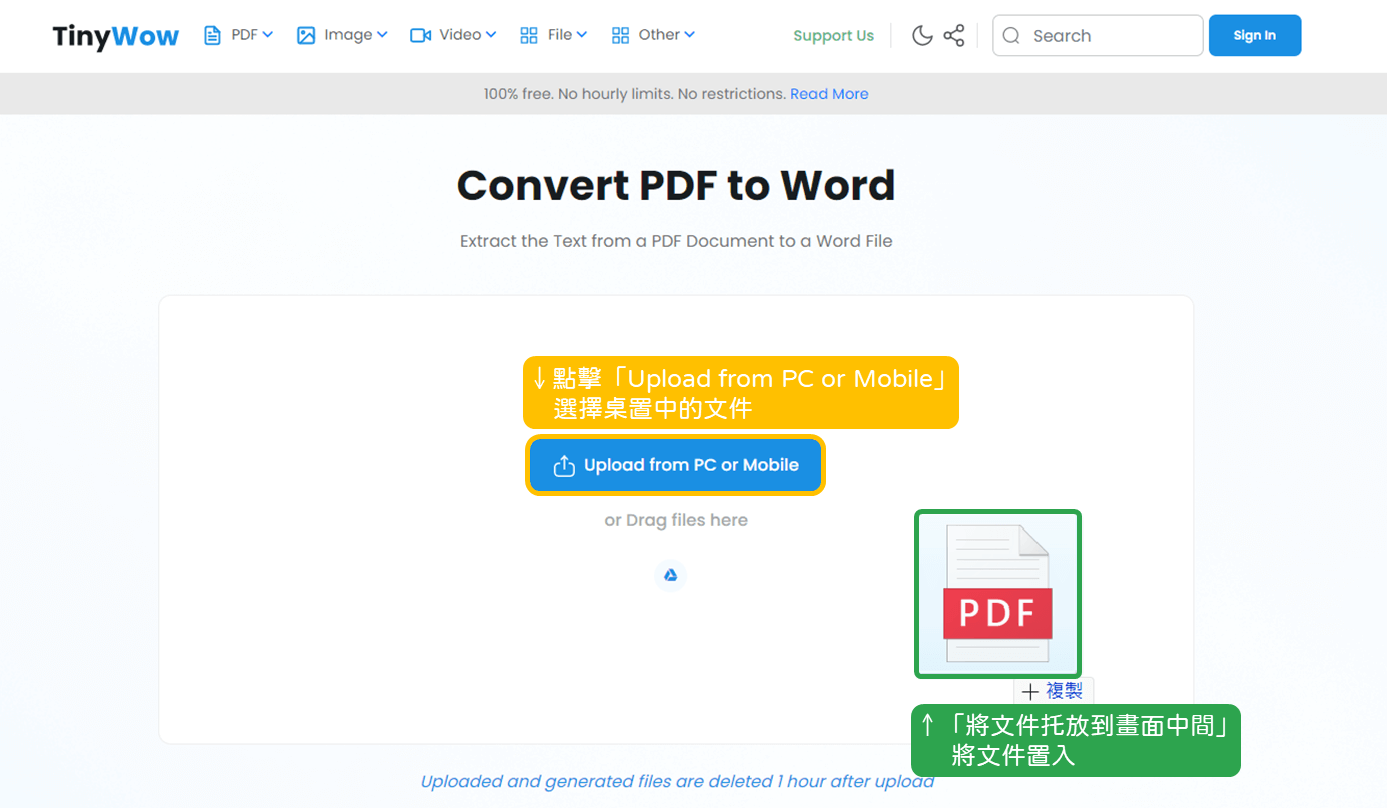Click the 'or Drag files here' text
The image size is (1387, 808).
676,520
